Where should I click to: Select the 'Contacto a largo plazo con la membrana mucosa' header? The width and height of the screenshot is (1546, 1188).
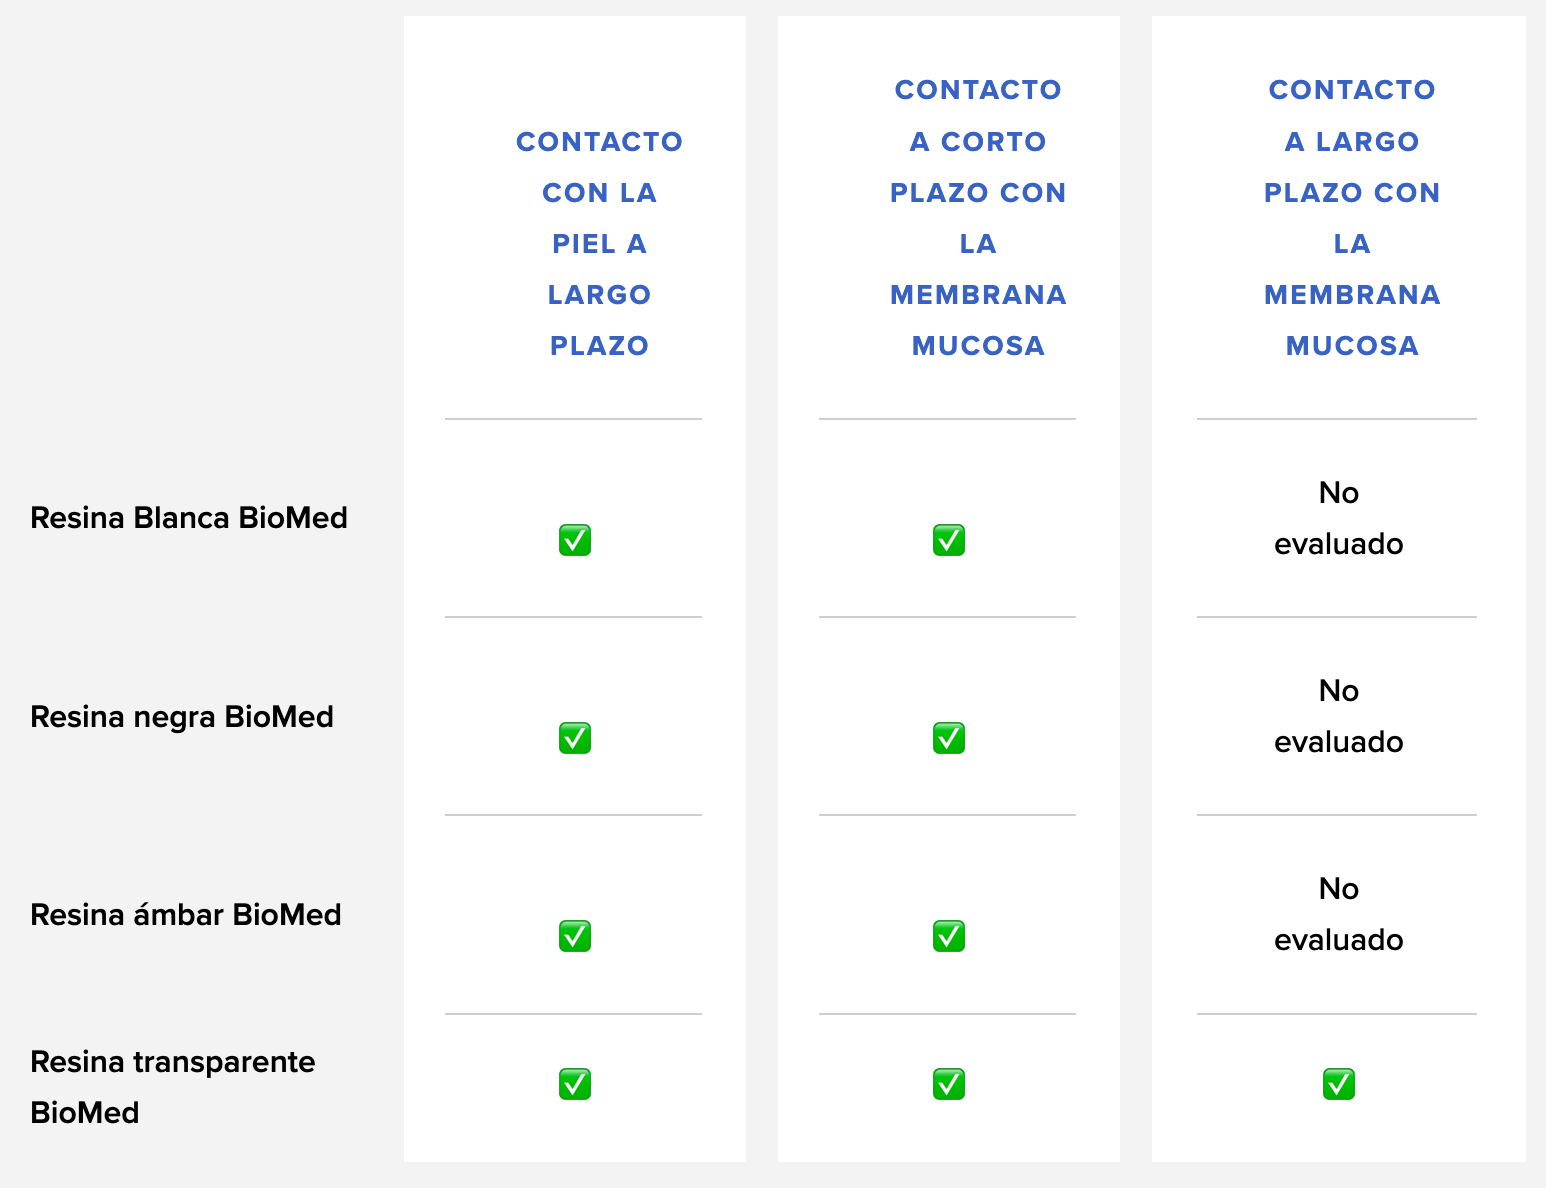(1352, 218)
